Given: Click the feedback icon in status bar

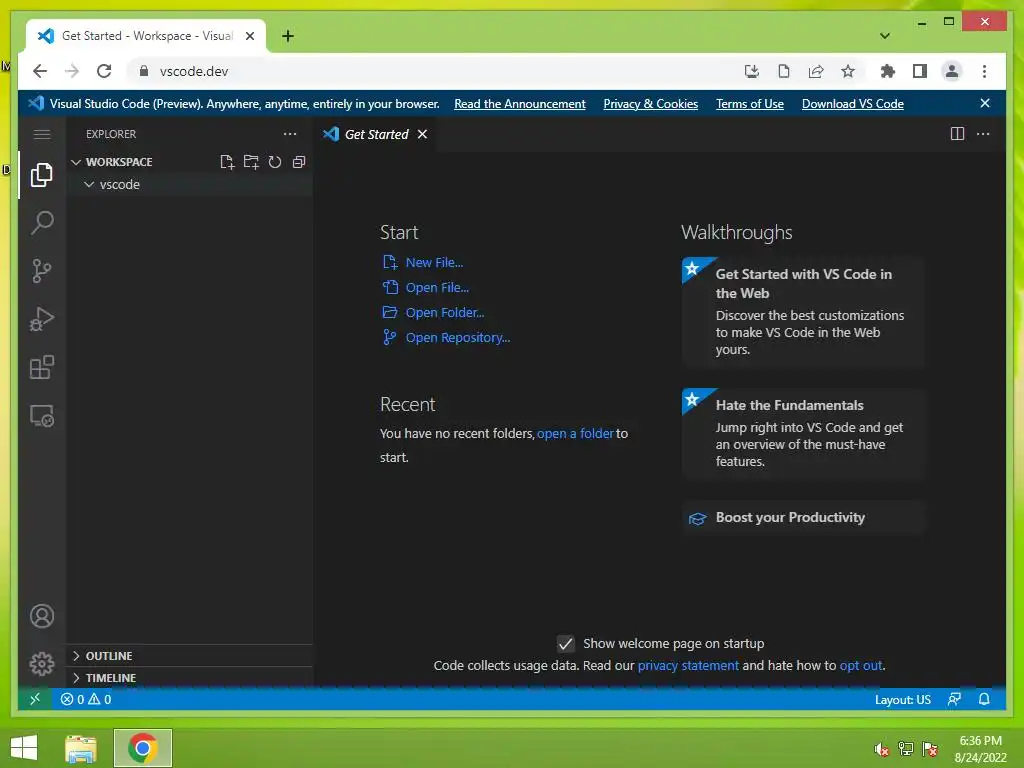Looking at the screenshot, I should (954, 699).
